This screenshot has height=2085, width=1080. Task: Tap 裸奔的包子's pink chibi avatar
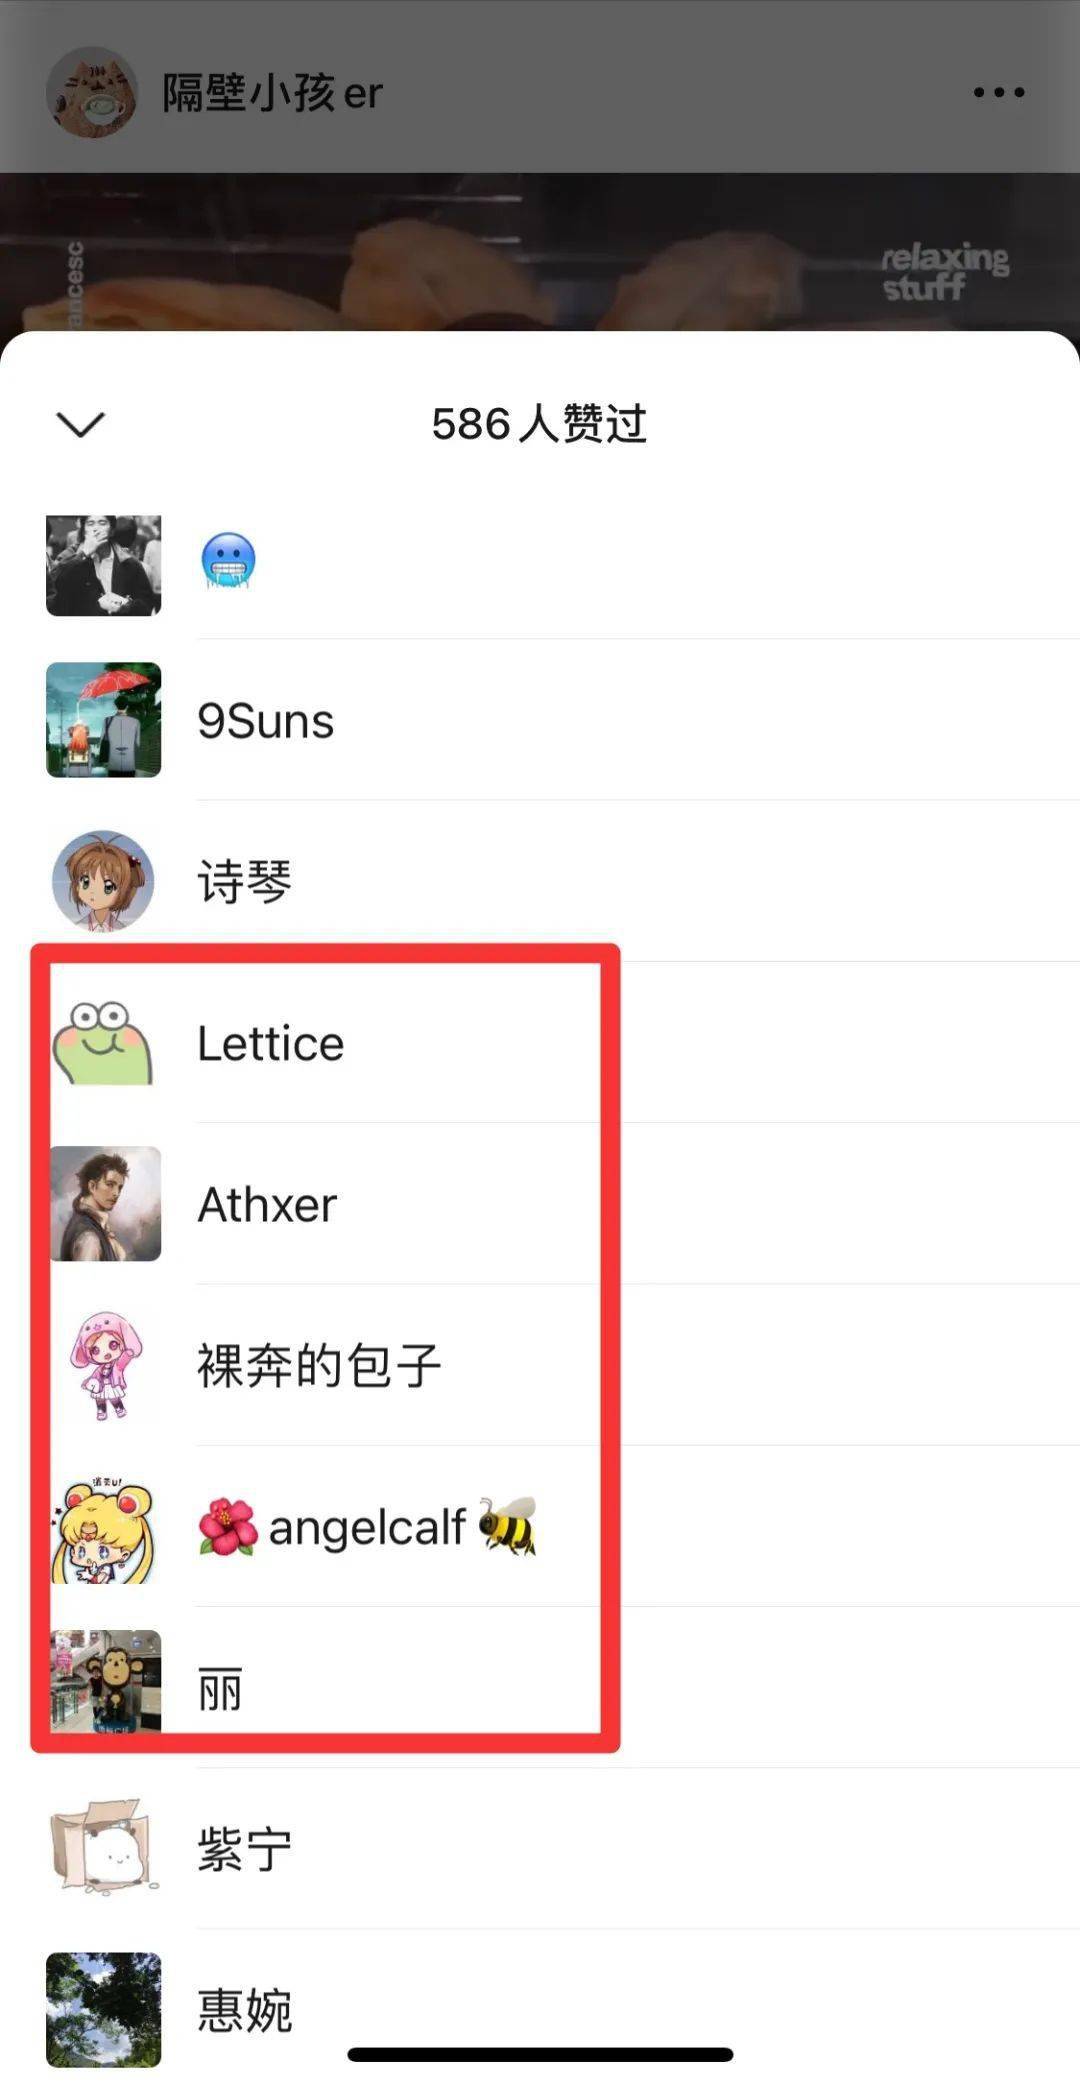pyautogui.click(x=104, y=1365)
